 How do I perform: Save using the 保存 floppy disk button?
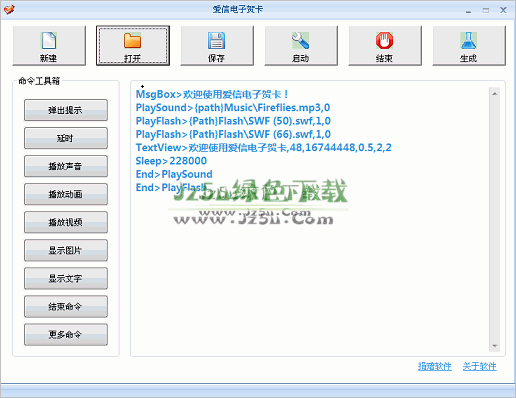[x=217, y=46]
